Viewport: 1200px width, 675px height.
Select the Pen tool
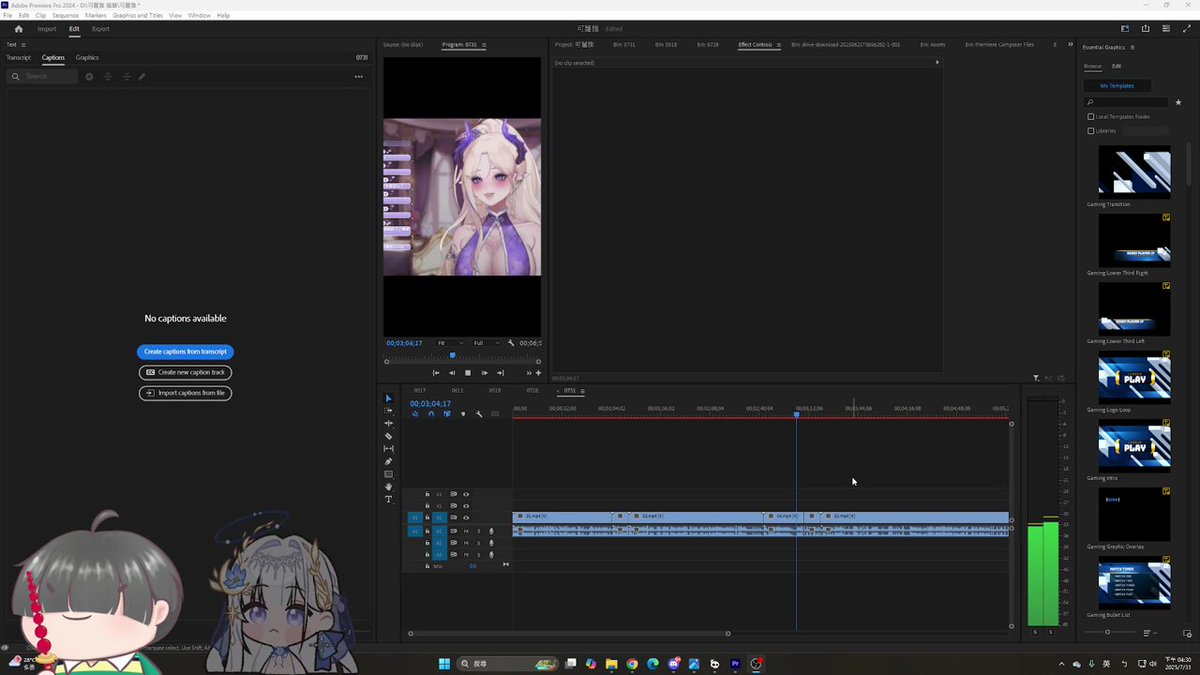(389, 461)
